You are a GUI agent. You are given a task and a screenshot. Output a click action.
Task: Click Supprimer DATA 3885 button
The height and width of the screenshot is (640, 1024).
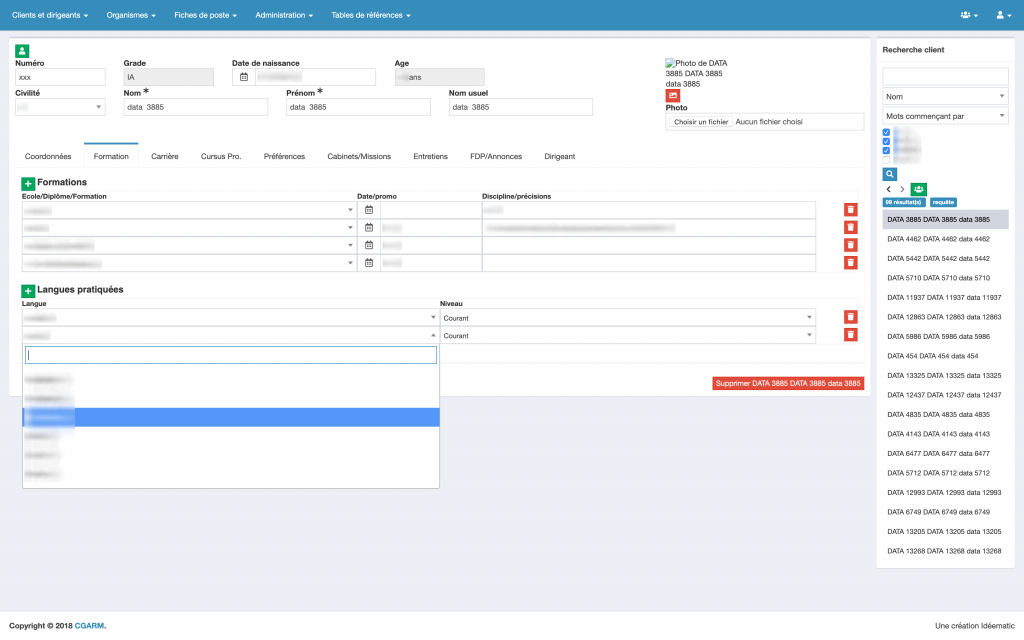pos(788,383)
